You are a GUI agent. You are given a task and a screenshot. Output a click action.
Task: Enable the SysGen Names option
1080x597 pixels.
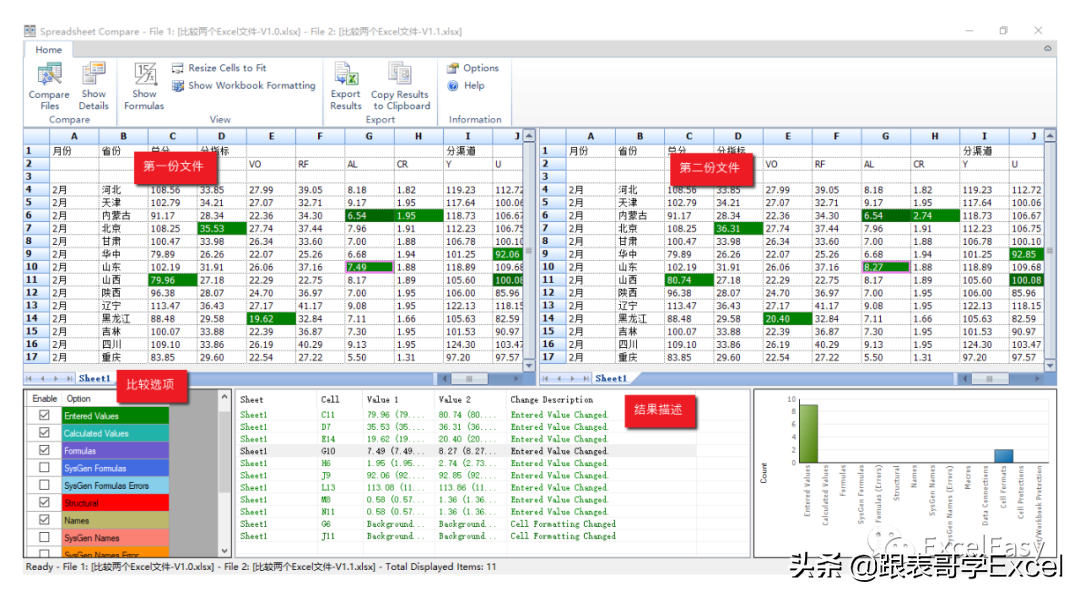[x=44, y=537]
